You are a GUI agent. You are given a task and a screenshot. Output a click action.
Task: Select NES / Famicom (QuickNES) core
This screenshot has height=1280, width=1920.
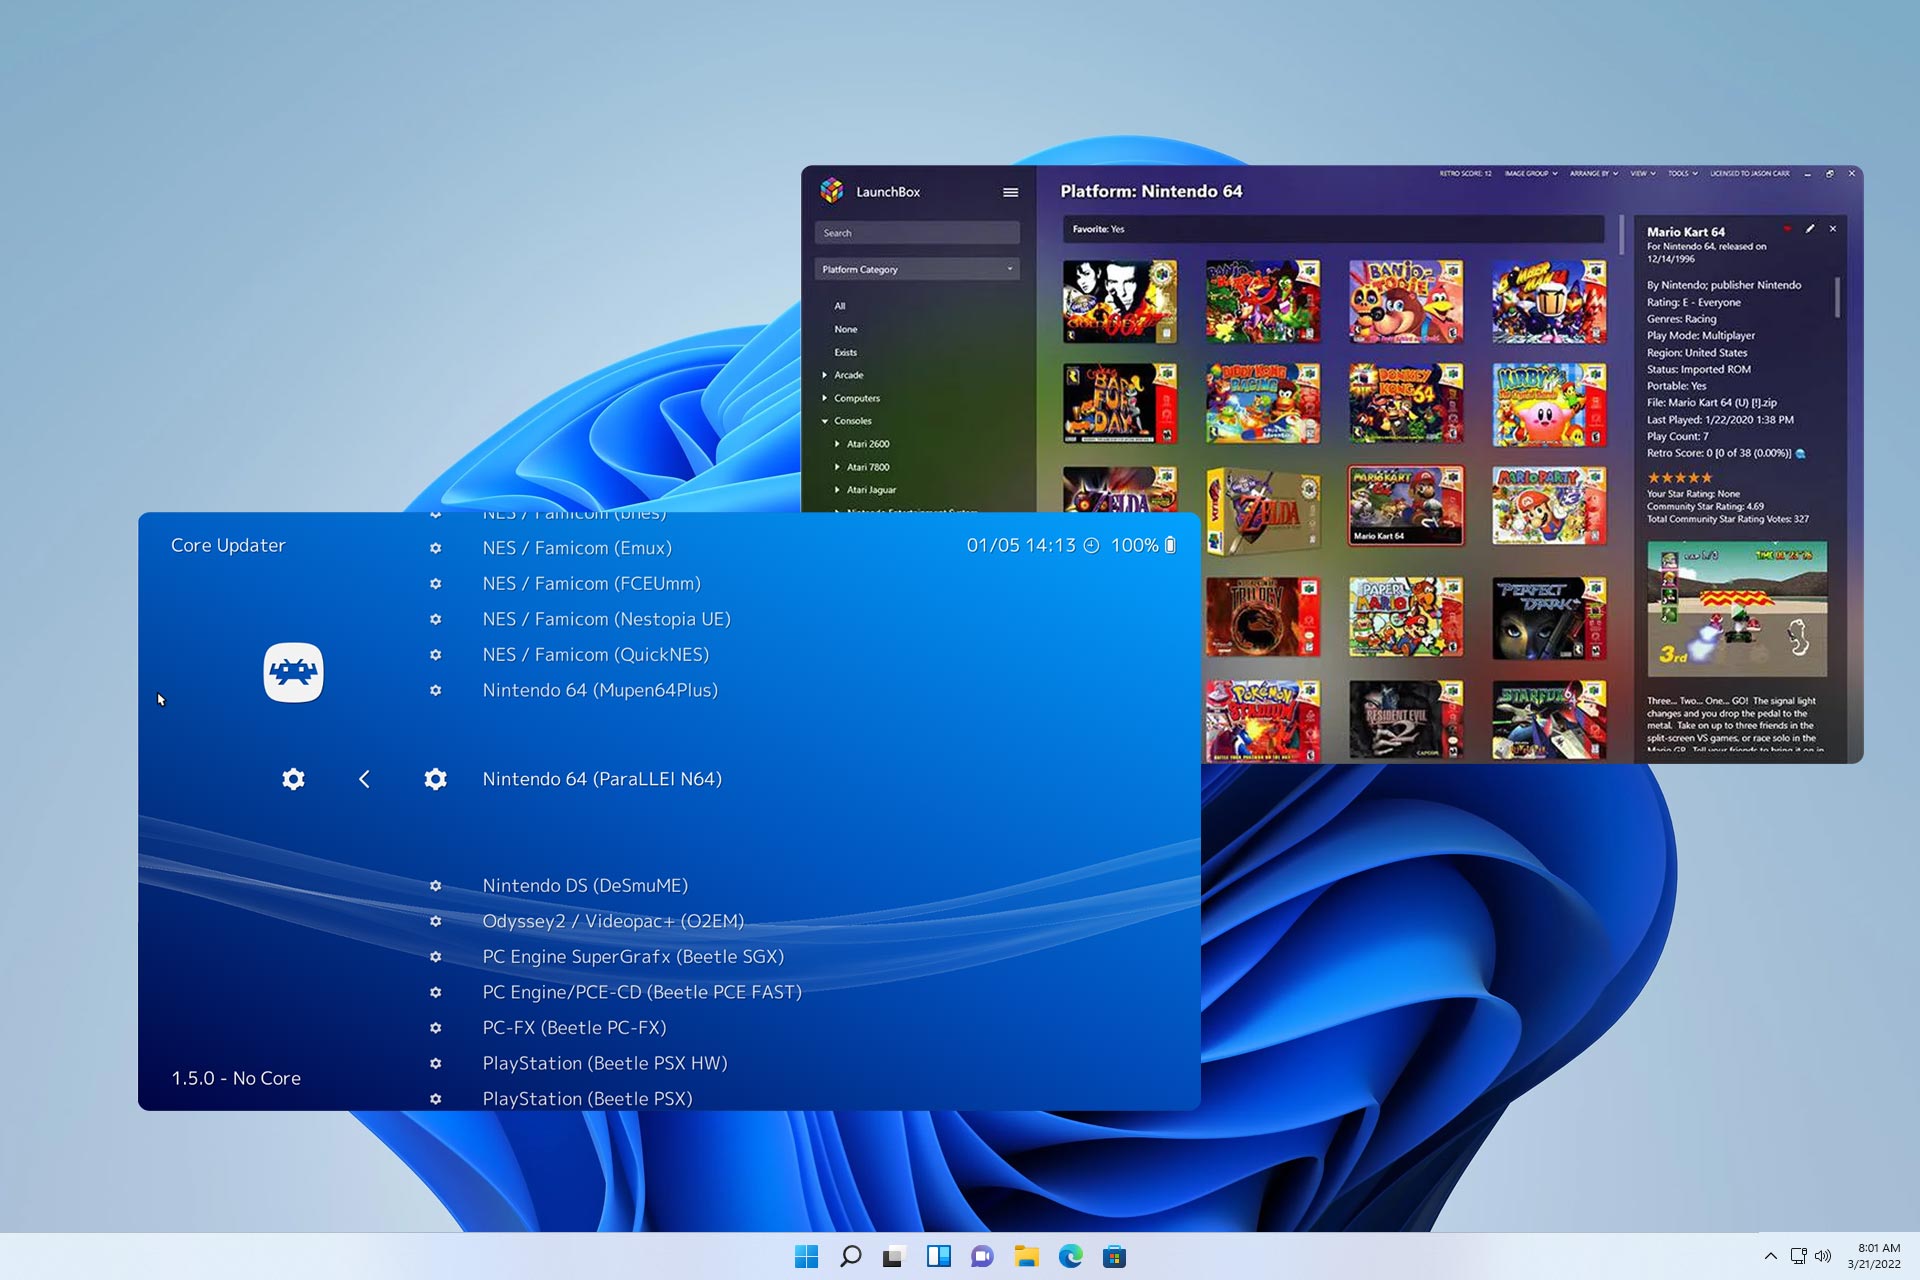point(595,655)
